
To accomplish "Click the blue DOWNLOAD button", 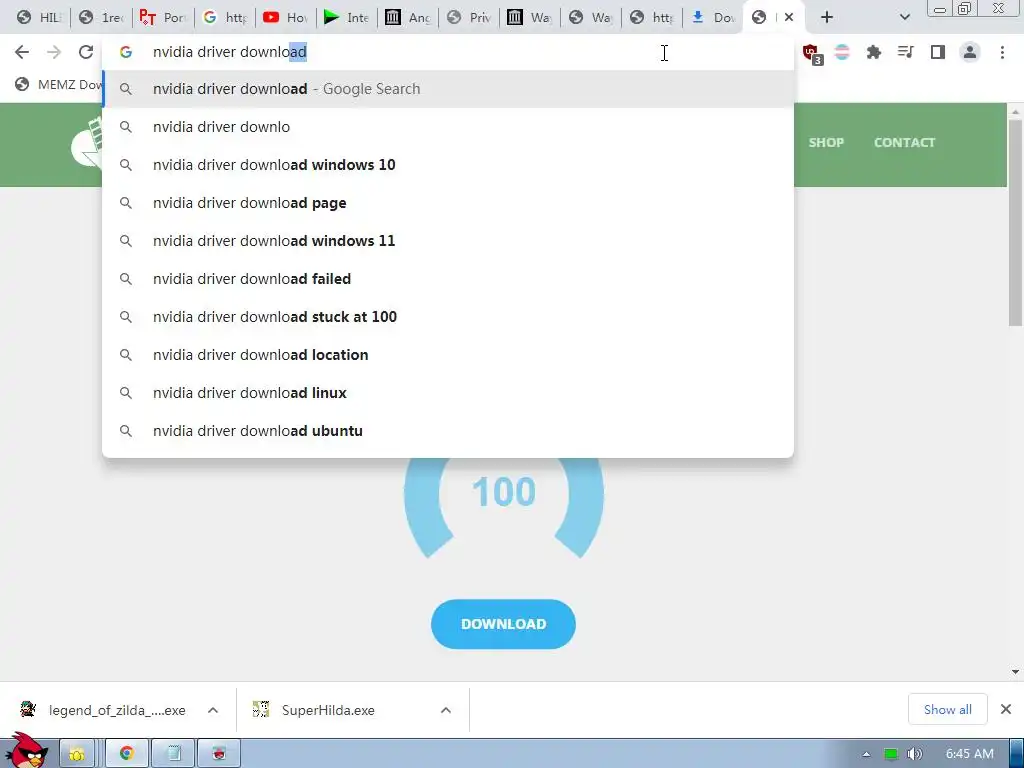I will click(503, 624).
